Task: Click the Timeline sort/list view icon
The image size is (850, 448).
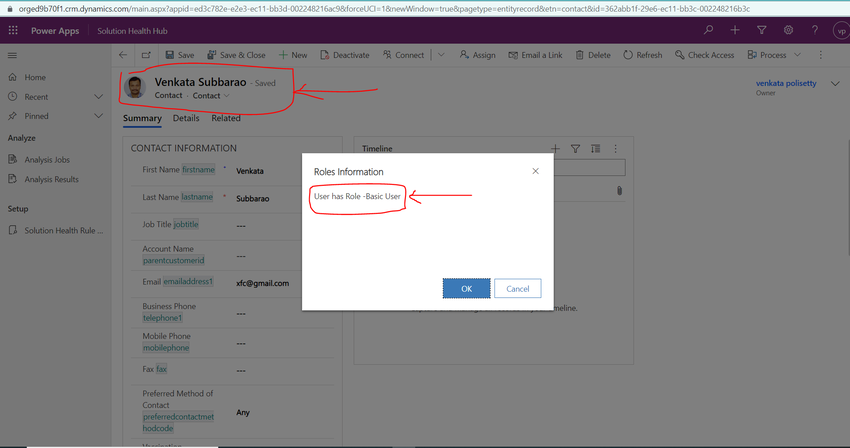Action: click(595, 149)
